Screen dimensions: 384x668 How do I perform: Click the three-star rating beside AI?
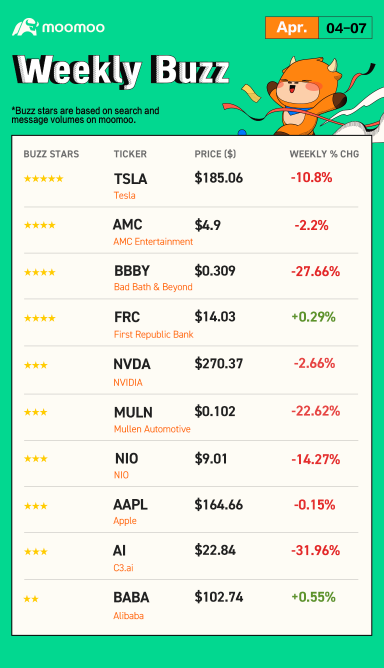36,552
